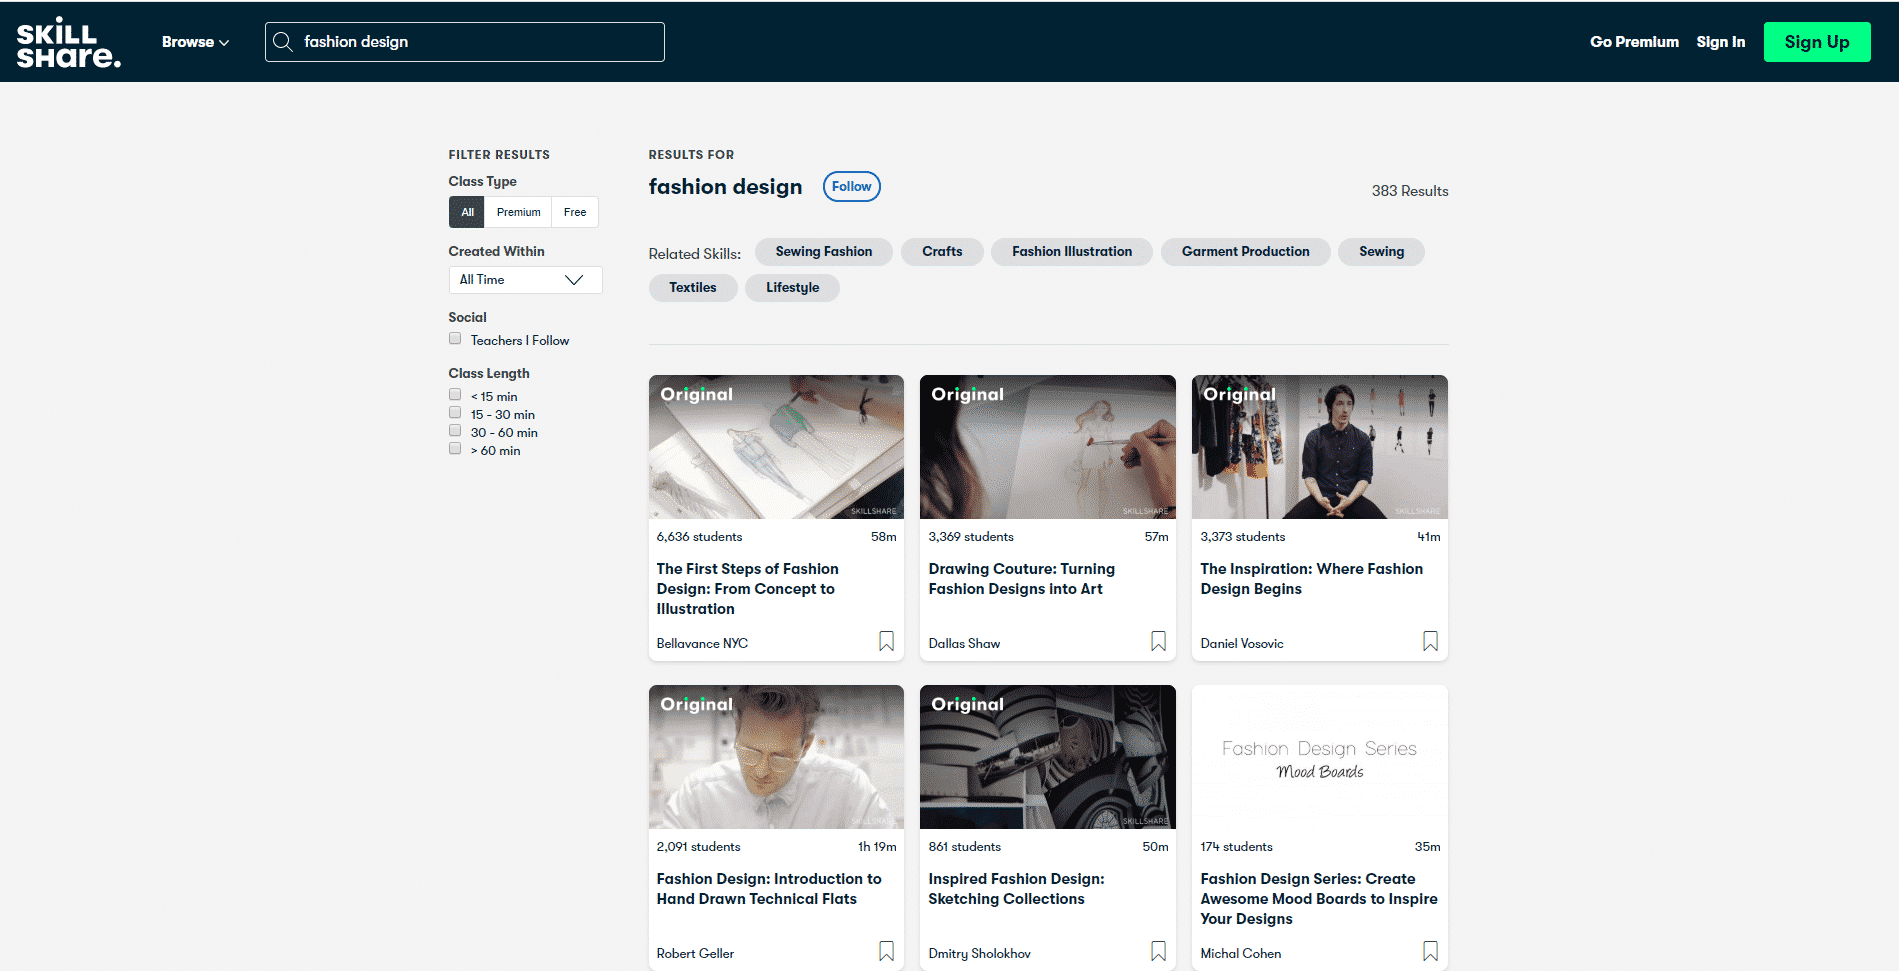Visit teacher Dallas Shaw

[964, 644]
